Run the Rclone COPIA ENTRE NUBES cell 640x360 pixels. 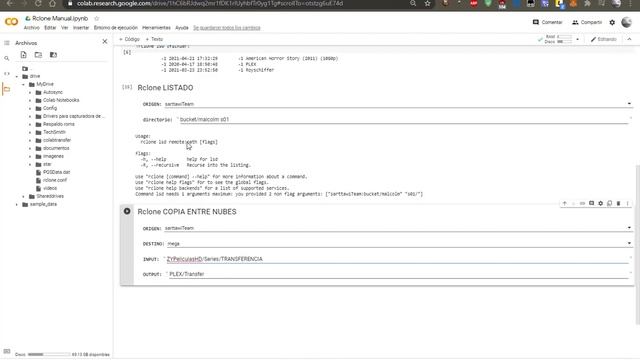point(127,211)
